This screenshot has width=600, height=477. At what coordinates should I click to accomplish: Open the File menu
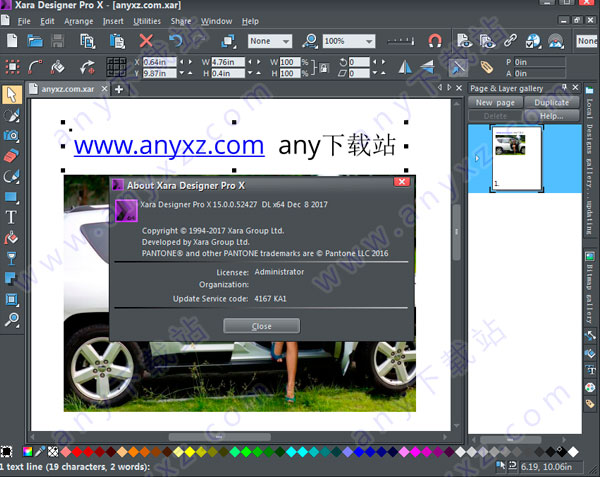(x=24, y=21)
